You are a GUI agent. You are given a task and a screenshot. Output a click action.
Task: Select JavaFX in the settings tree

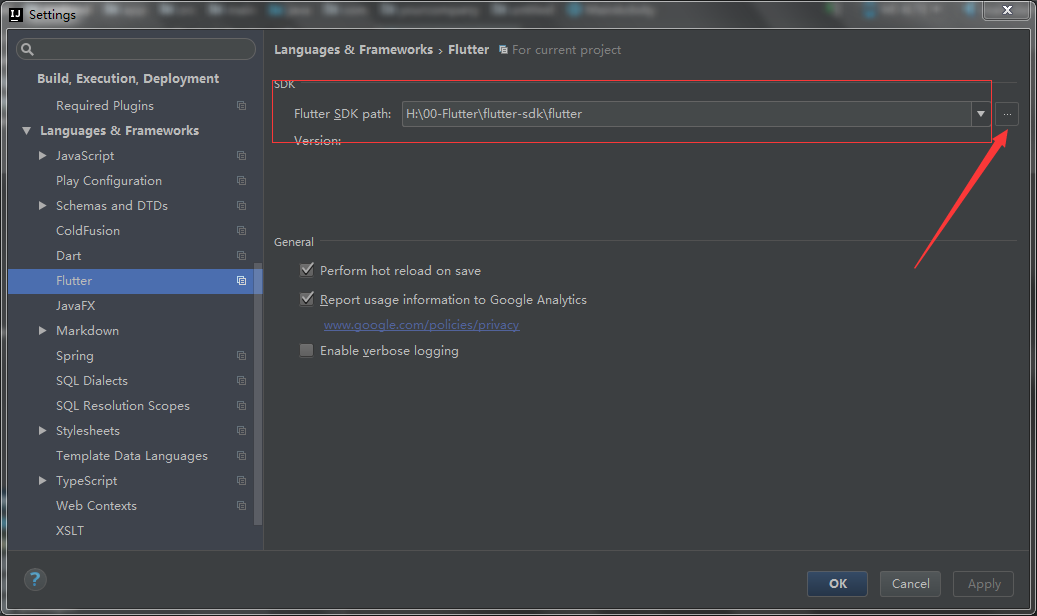76,306
